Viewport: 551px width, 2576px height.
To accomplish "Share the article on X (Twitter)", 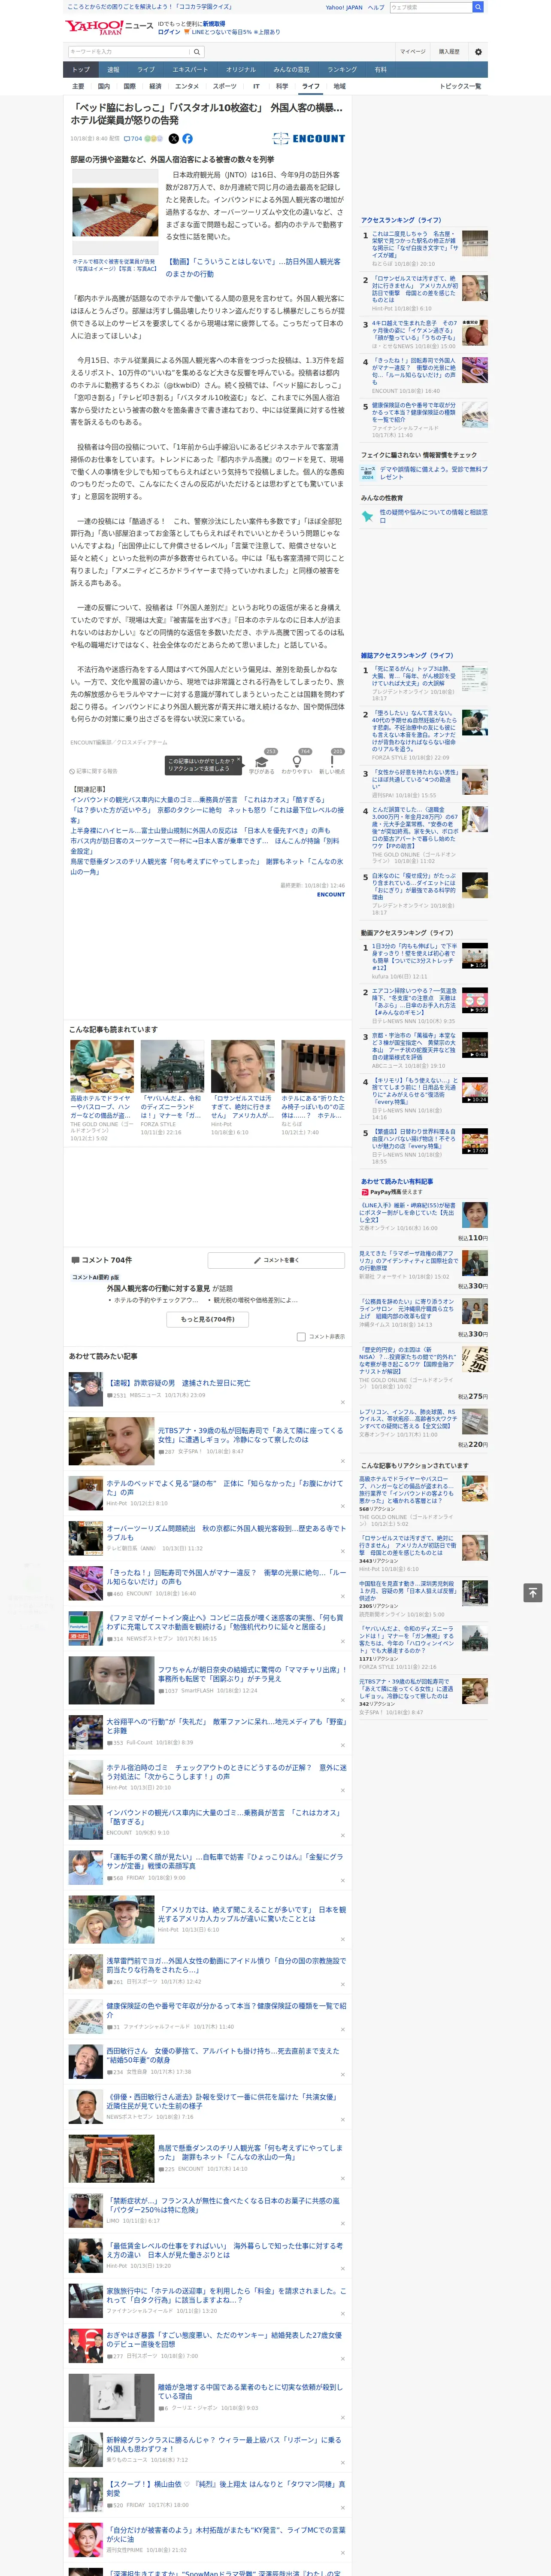I will click(x=174, y=139).
